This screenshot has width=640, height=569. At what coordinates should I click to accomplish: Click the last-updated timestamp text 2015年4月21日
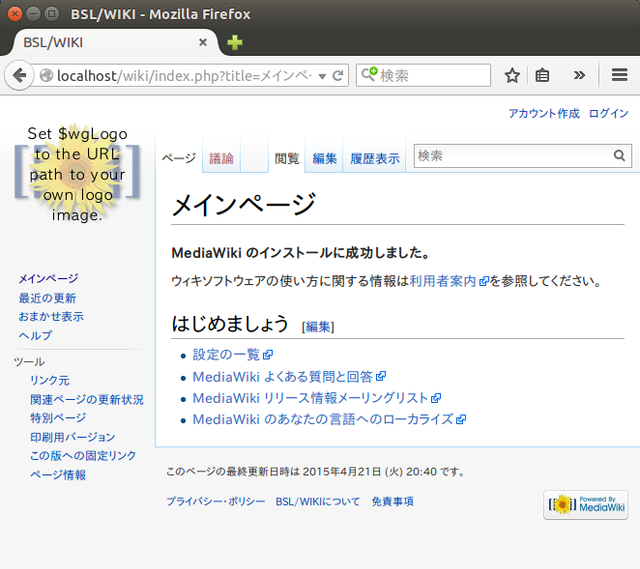pos(342,472)
